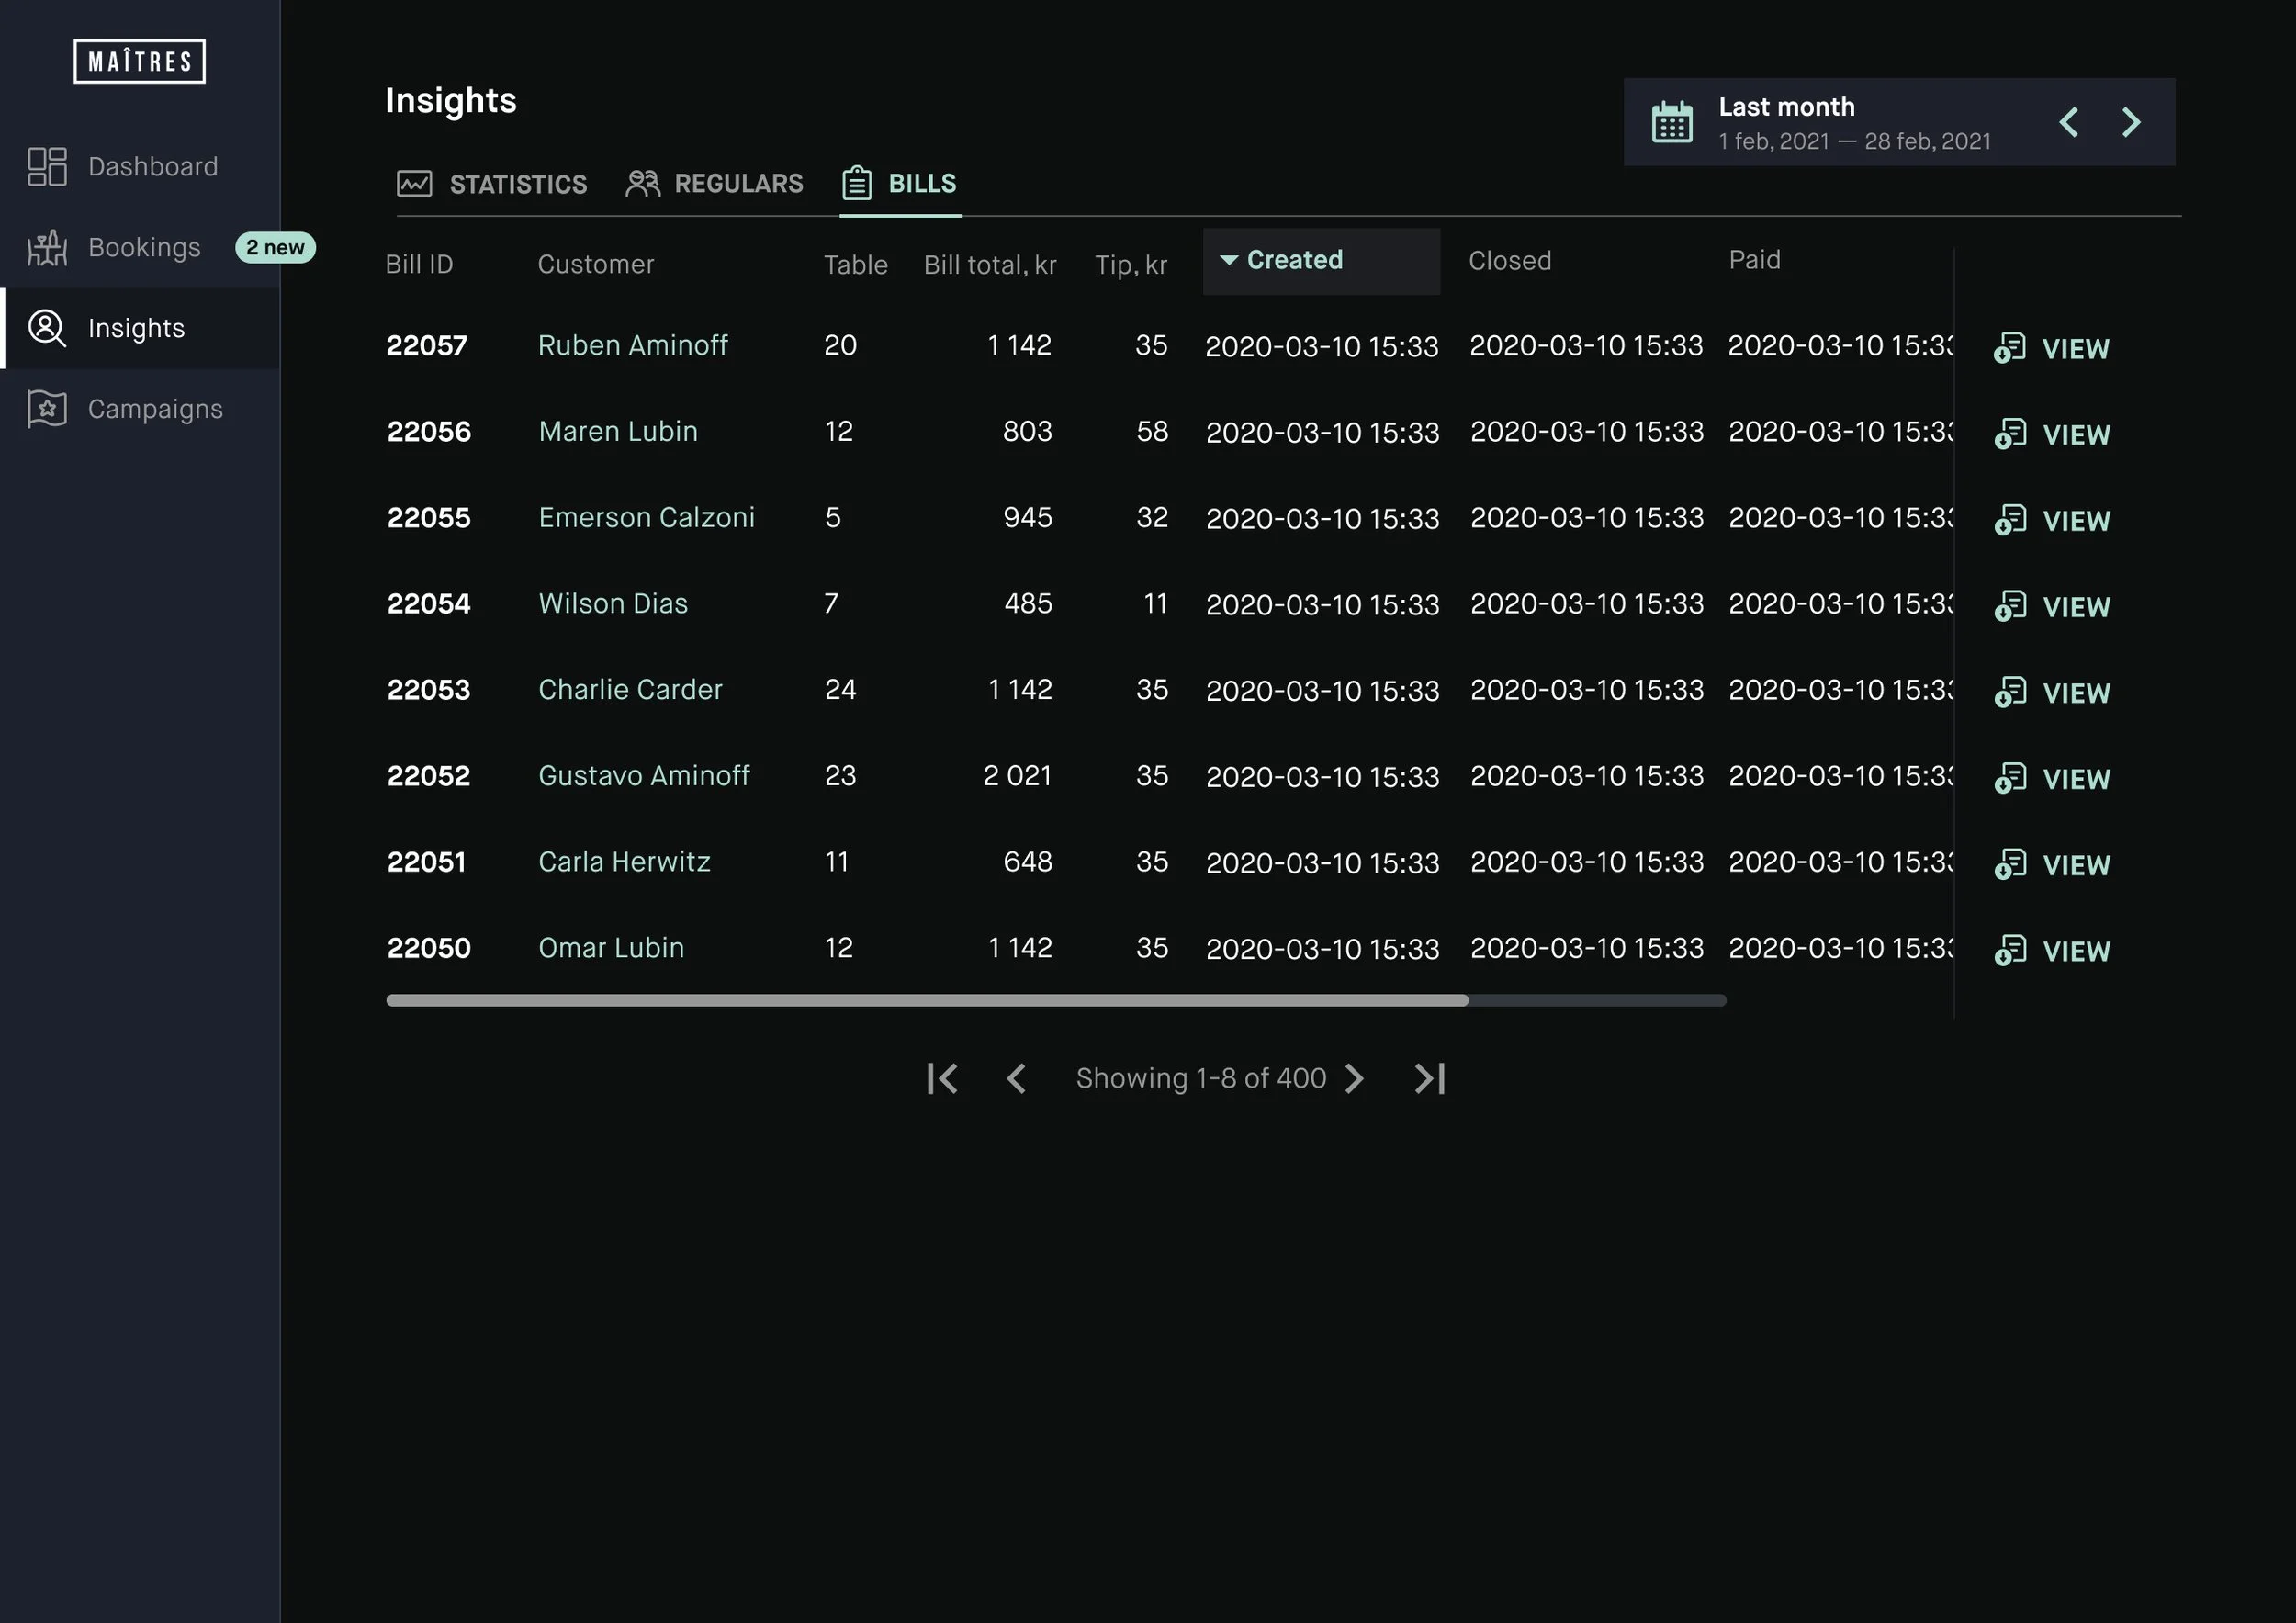Image resolution: width=2296 pixels, height=1623 pixels.
Task: Advance to next month with right arrow
Action: coord(2131,122)
